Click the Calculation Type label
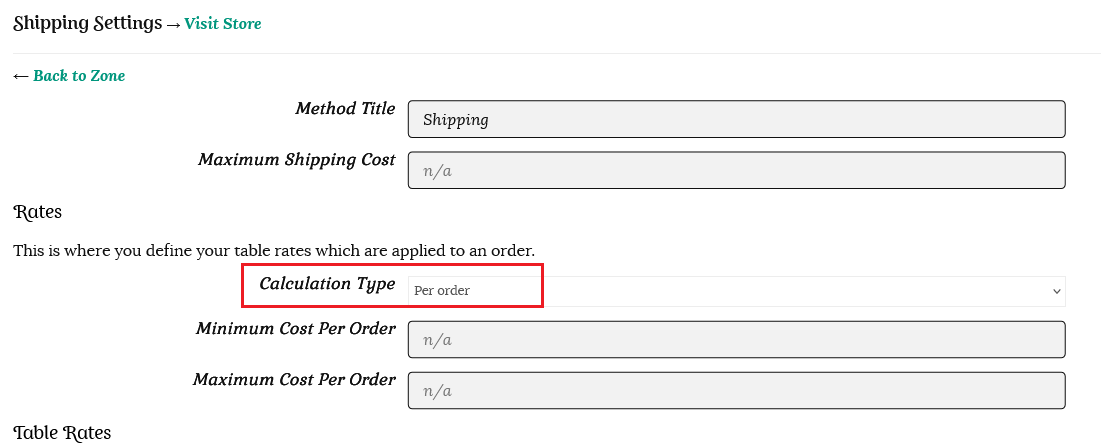 point(327,283)
